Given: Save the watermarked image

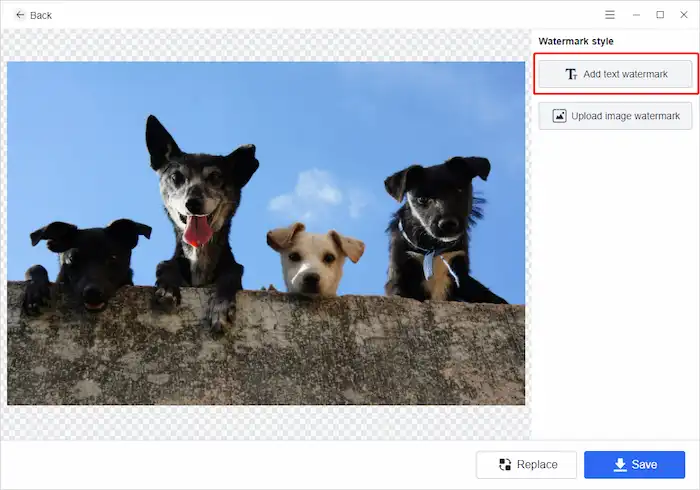Looking at the screenshot, I should [634, 465].
